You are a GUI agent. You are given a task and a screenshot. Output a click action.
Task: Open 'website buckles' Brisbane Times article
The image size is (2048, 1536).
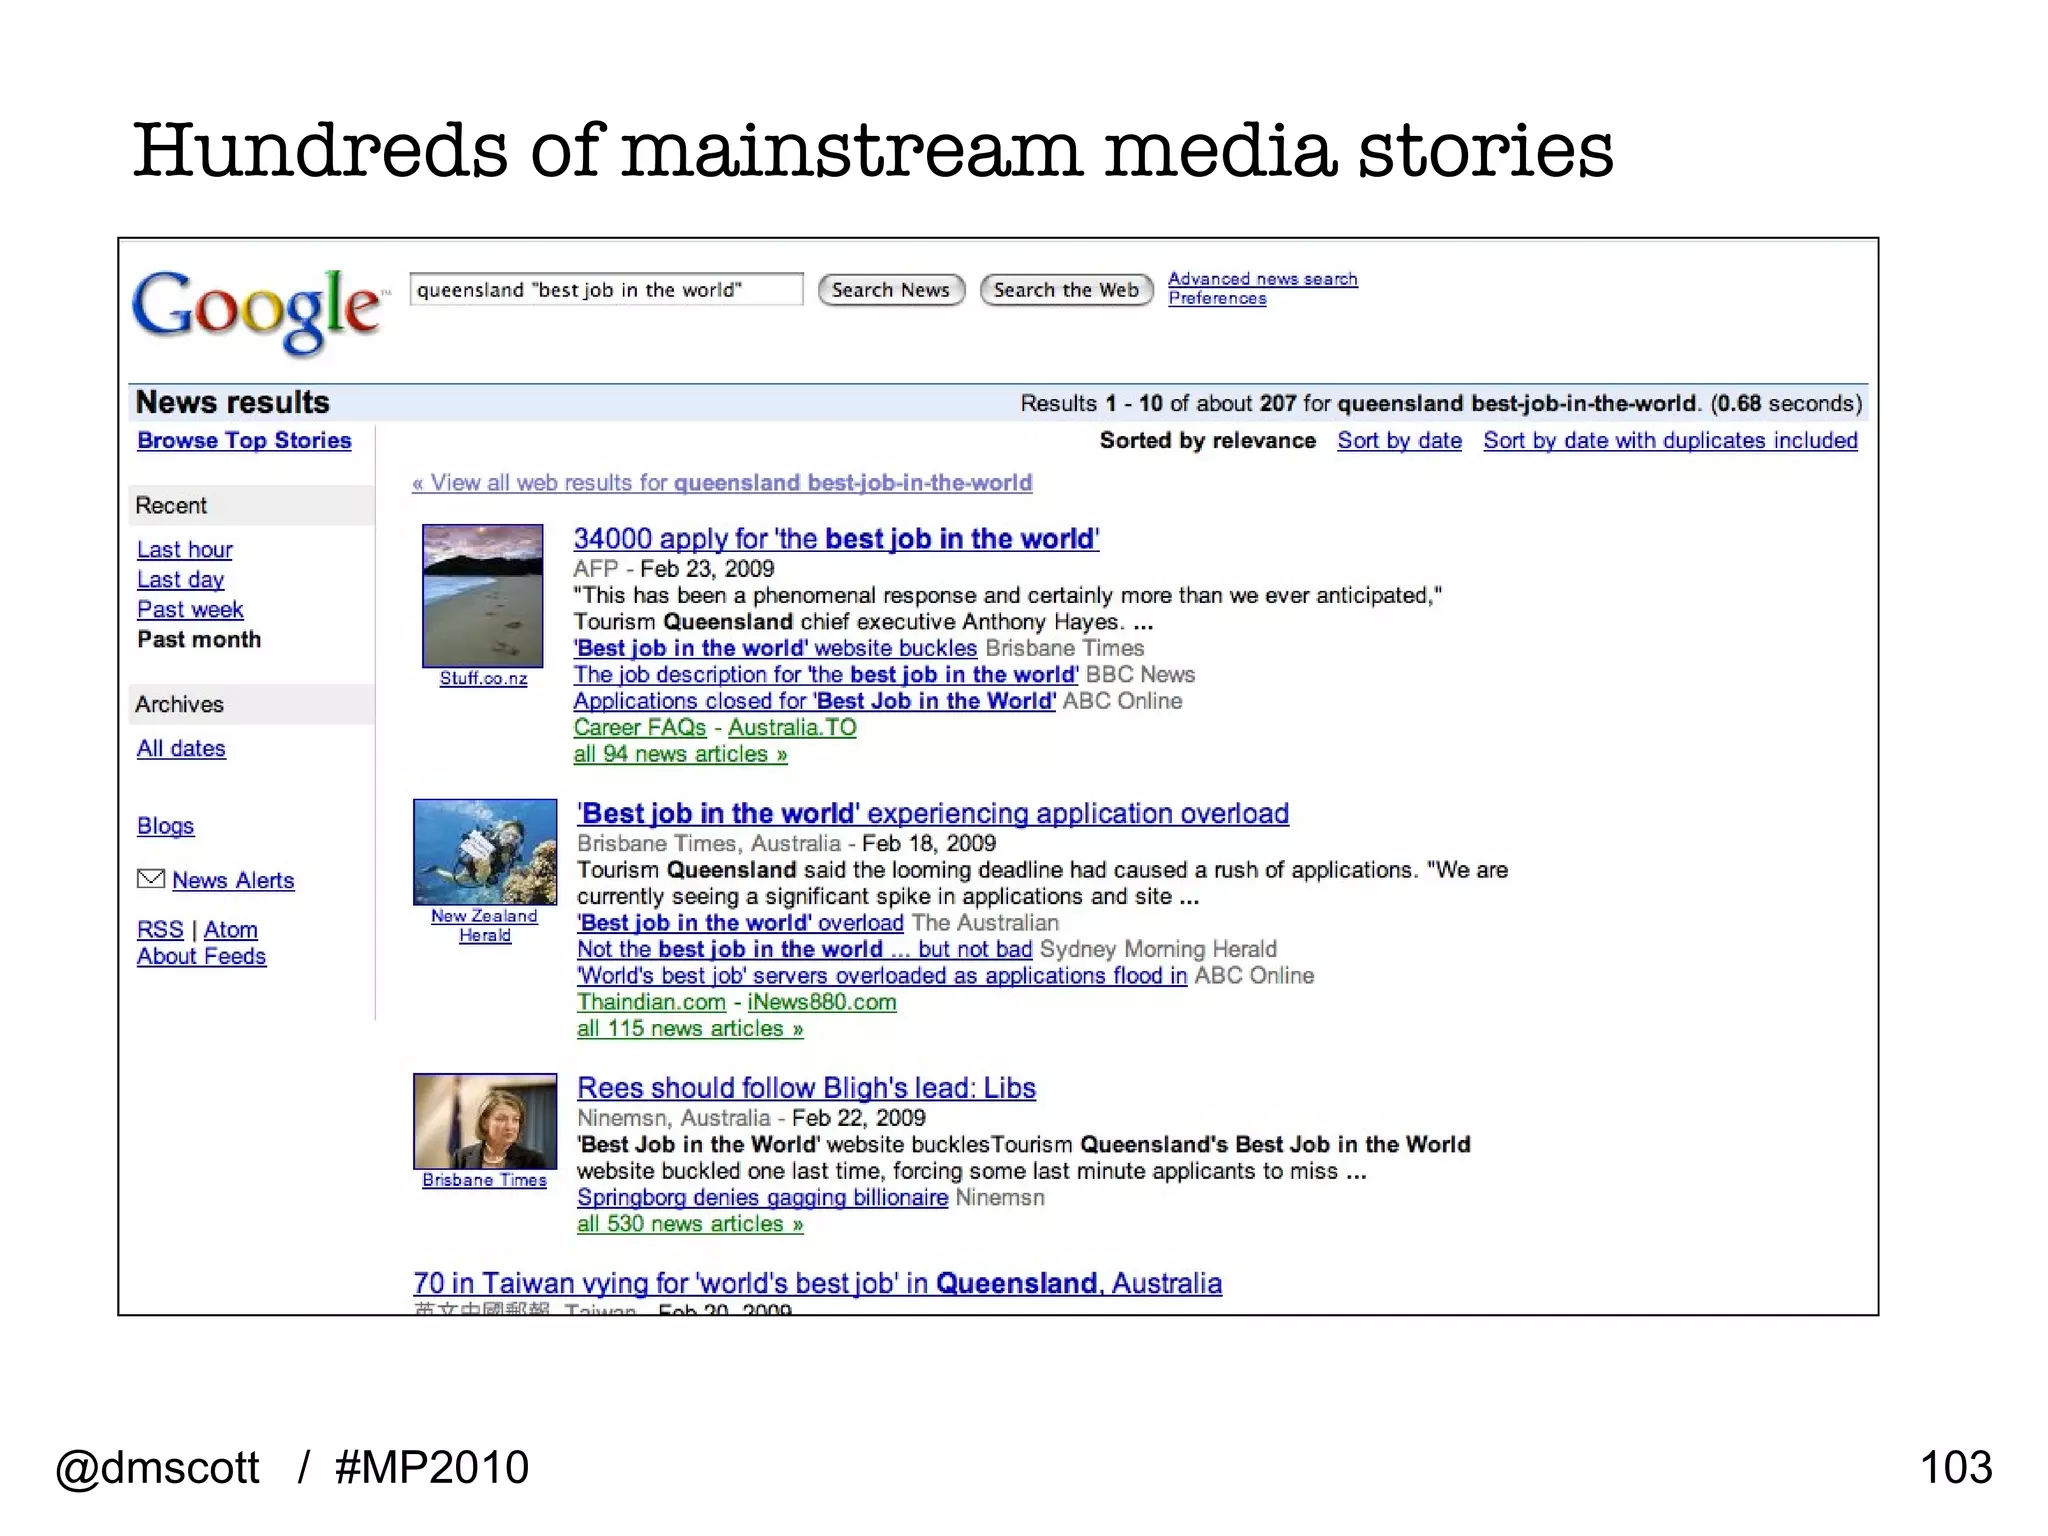pos(775,648)
